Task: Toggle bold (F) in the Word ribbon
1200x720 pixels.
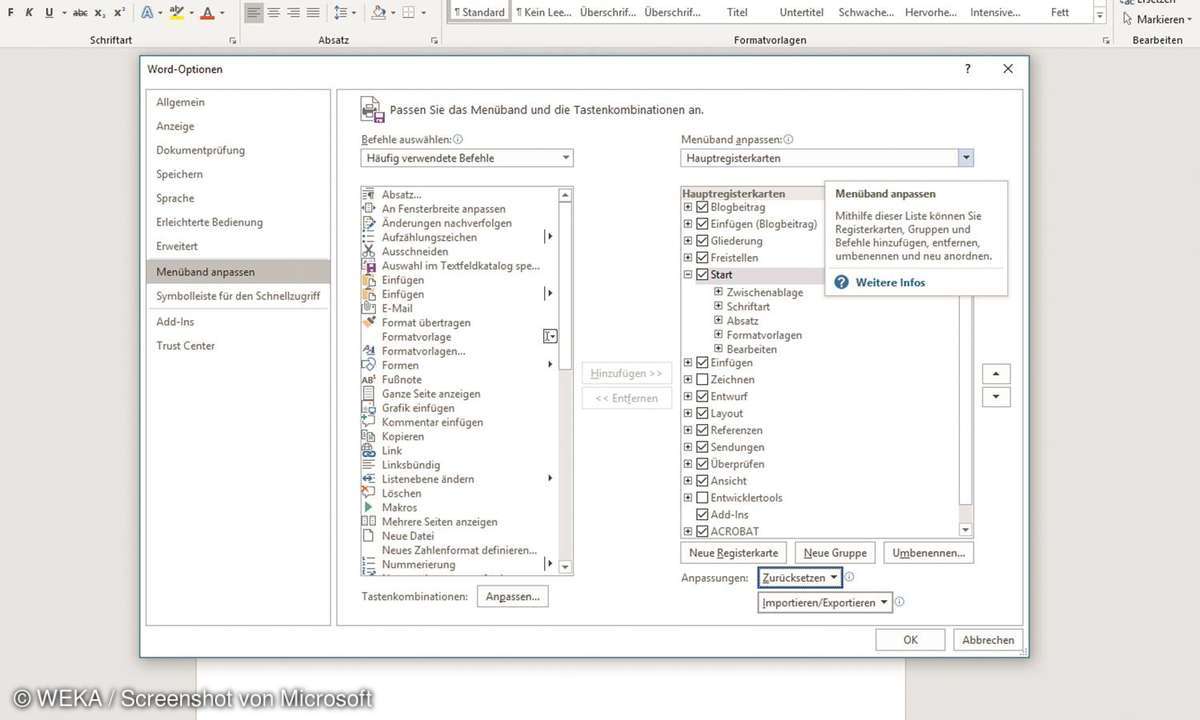Action: click(x=11, y=13)
